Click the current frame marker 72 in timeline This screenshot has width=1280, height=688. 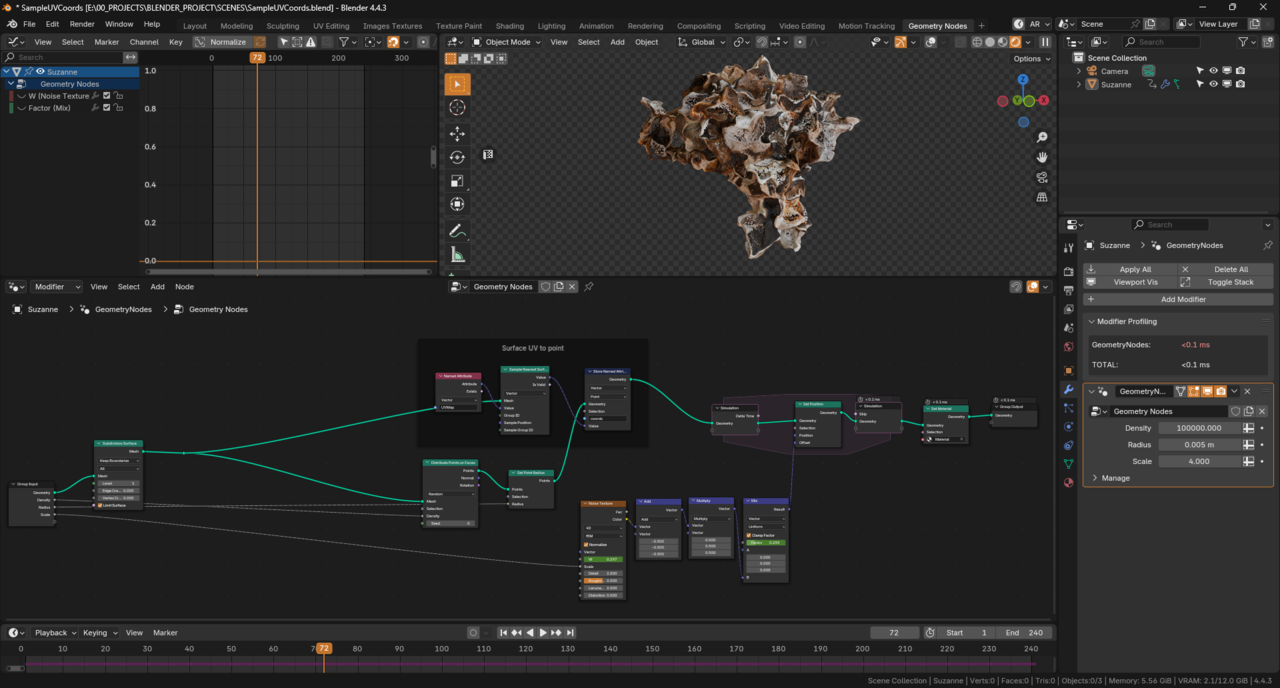[323, 649]
